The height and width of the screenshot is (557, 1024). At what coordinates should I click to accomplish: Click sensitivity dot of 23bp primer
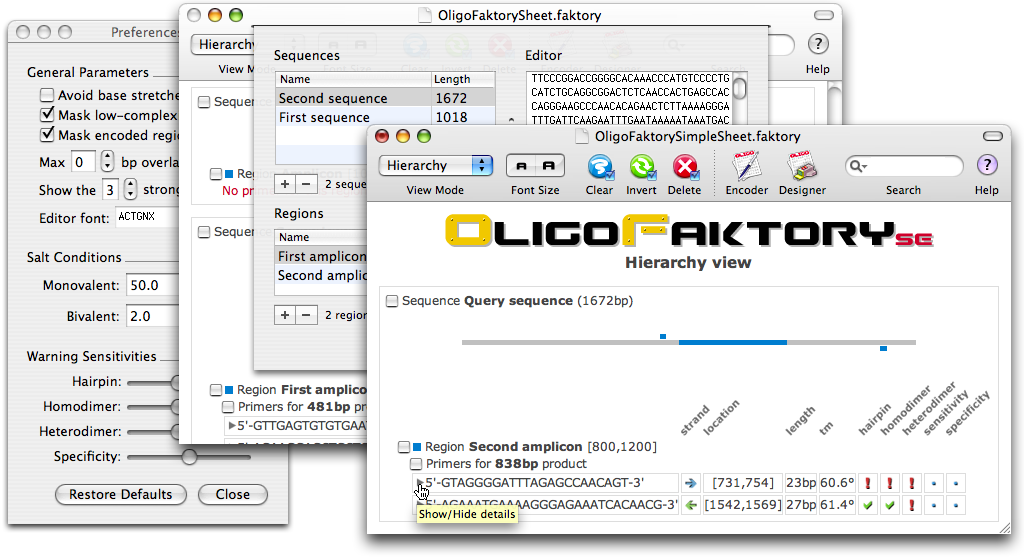pyautogui.click(x=934, y=483)
